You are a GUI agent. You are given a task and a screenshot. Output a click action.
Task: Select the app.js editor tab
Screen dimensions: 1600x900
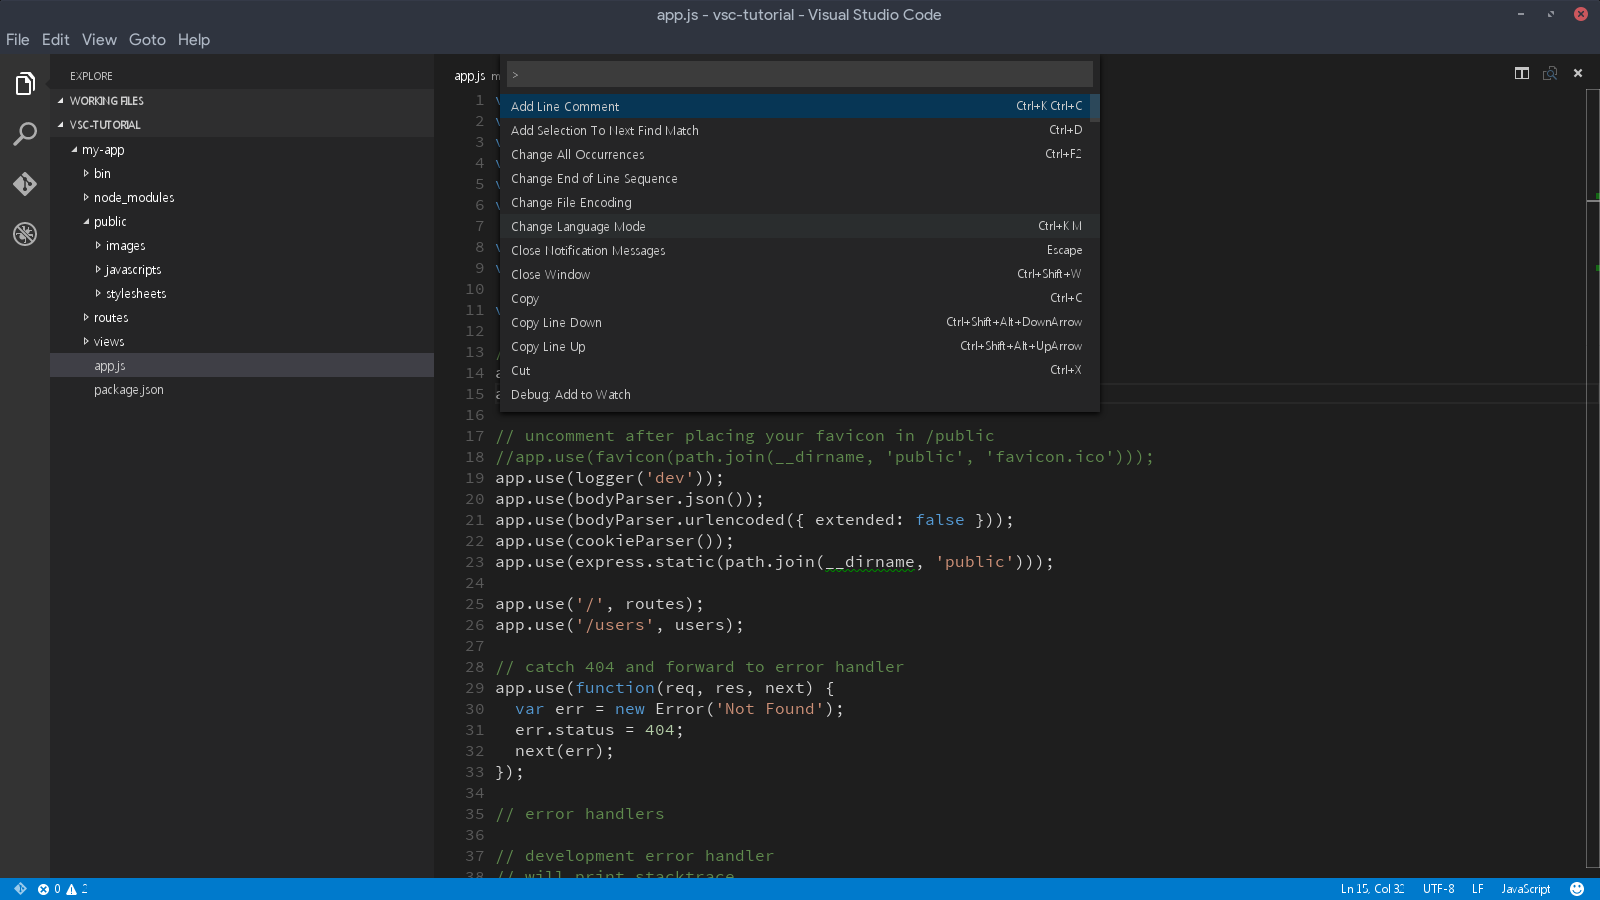470,76
